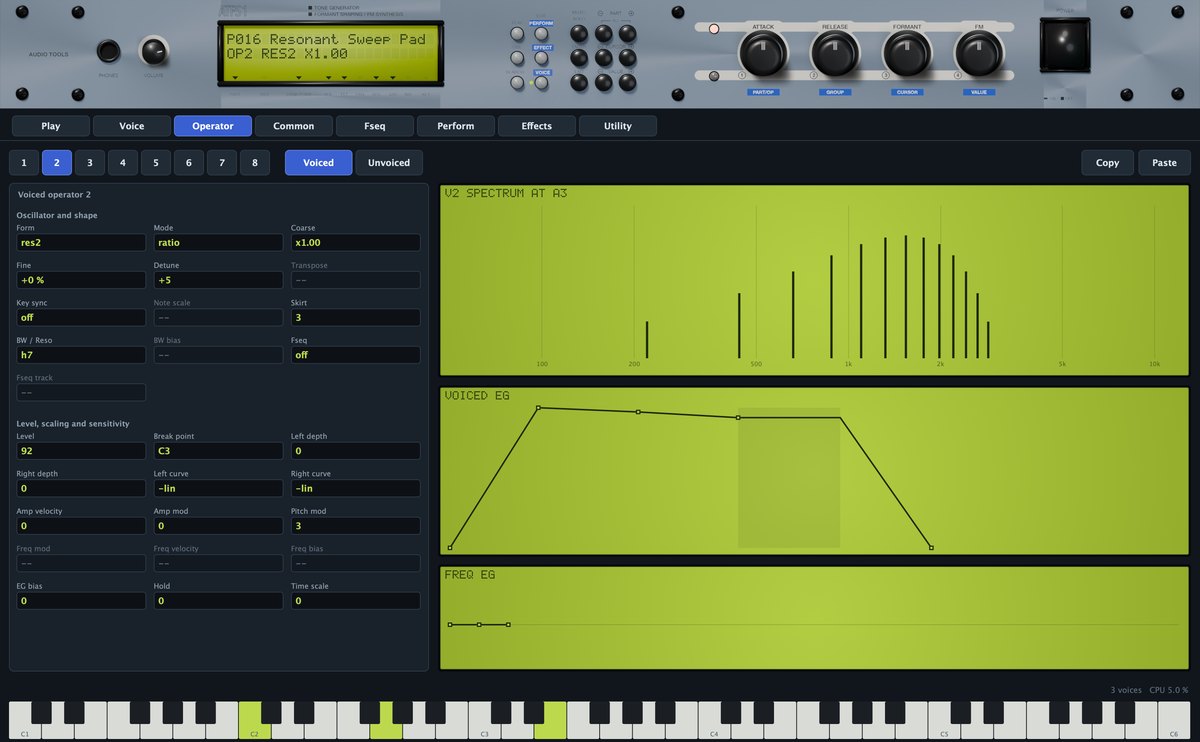Select operator 1

[x=24, y=163]
